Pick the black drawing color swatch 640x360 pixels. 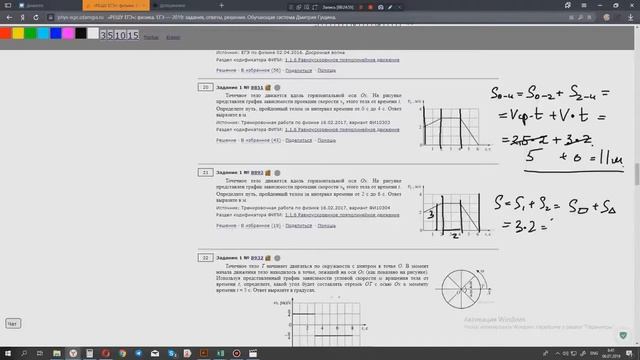point(81,33)
